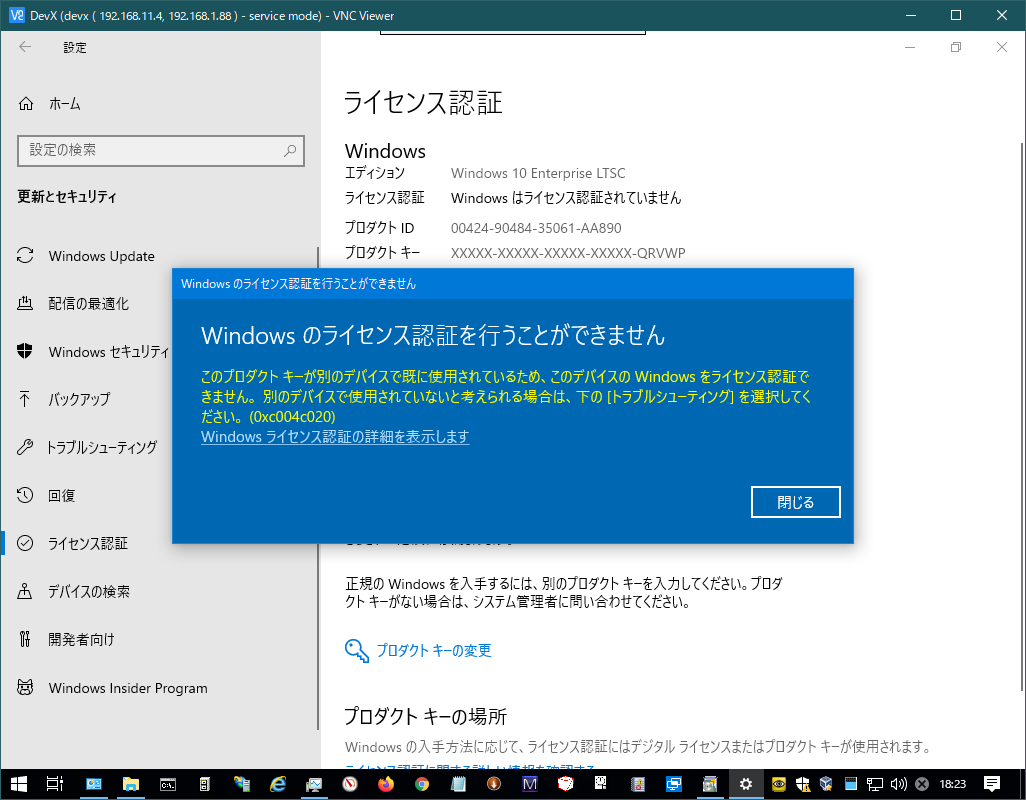This screenshot has width=1026, height=800.
Task: Click the yellow eye tray icon
Action: 779,784
